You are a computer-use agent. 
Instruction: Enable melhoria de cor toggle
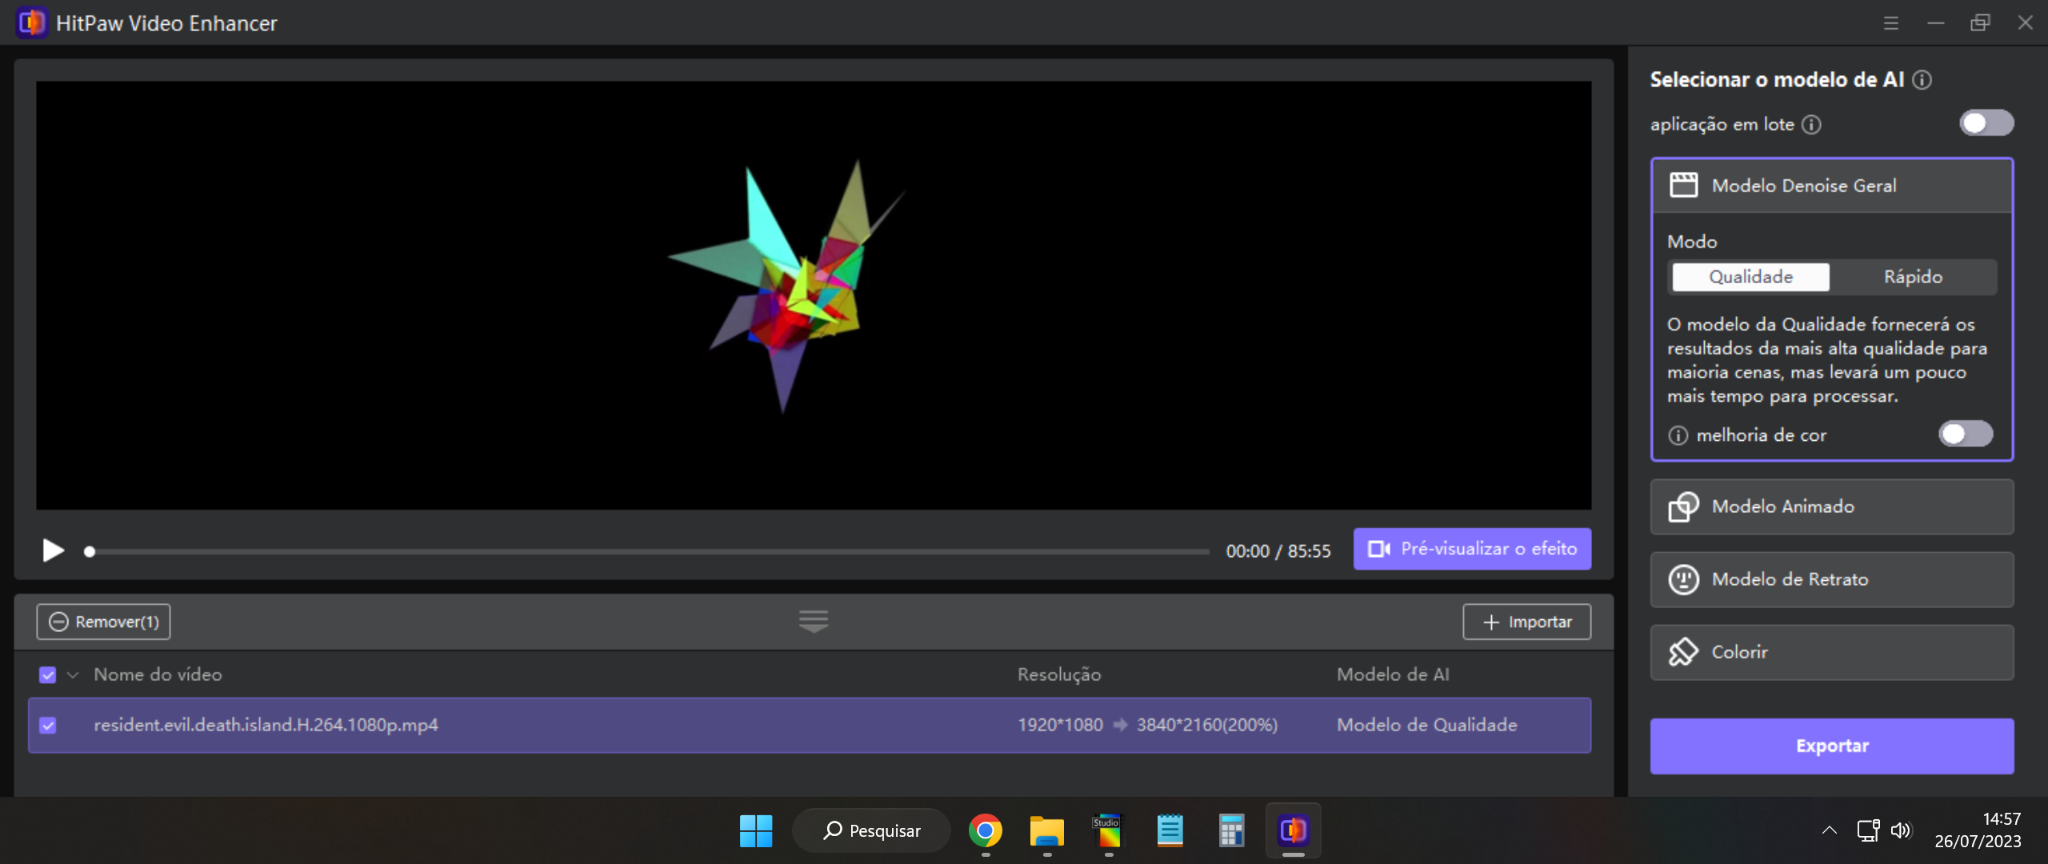(x=1965, y=434)
